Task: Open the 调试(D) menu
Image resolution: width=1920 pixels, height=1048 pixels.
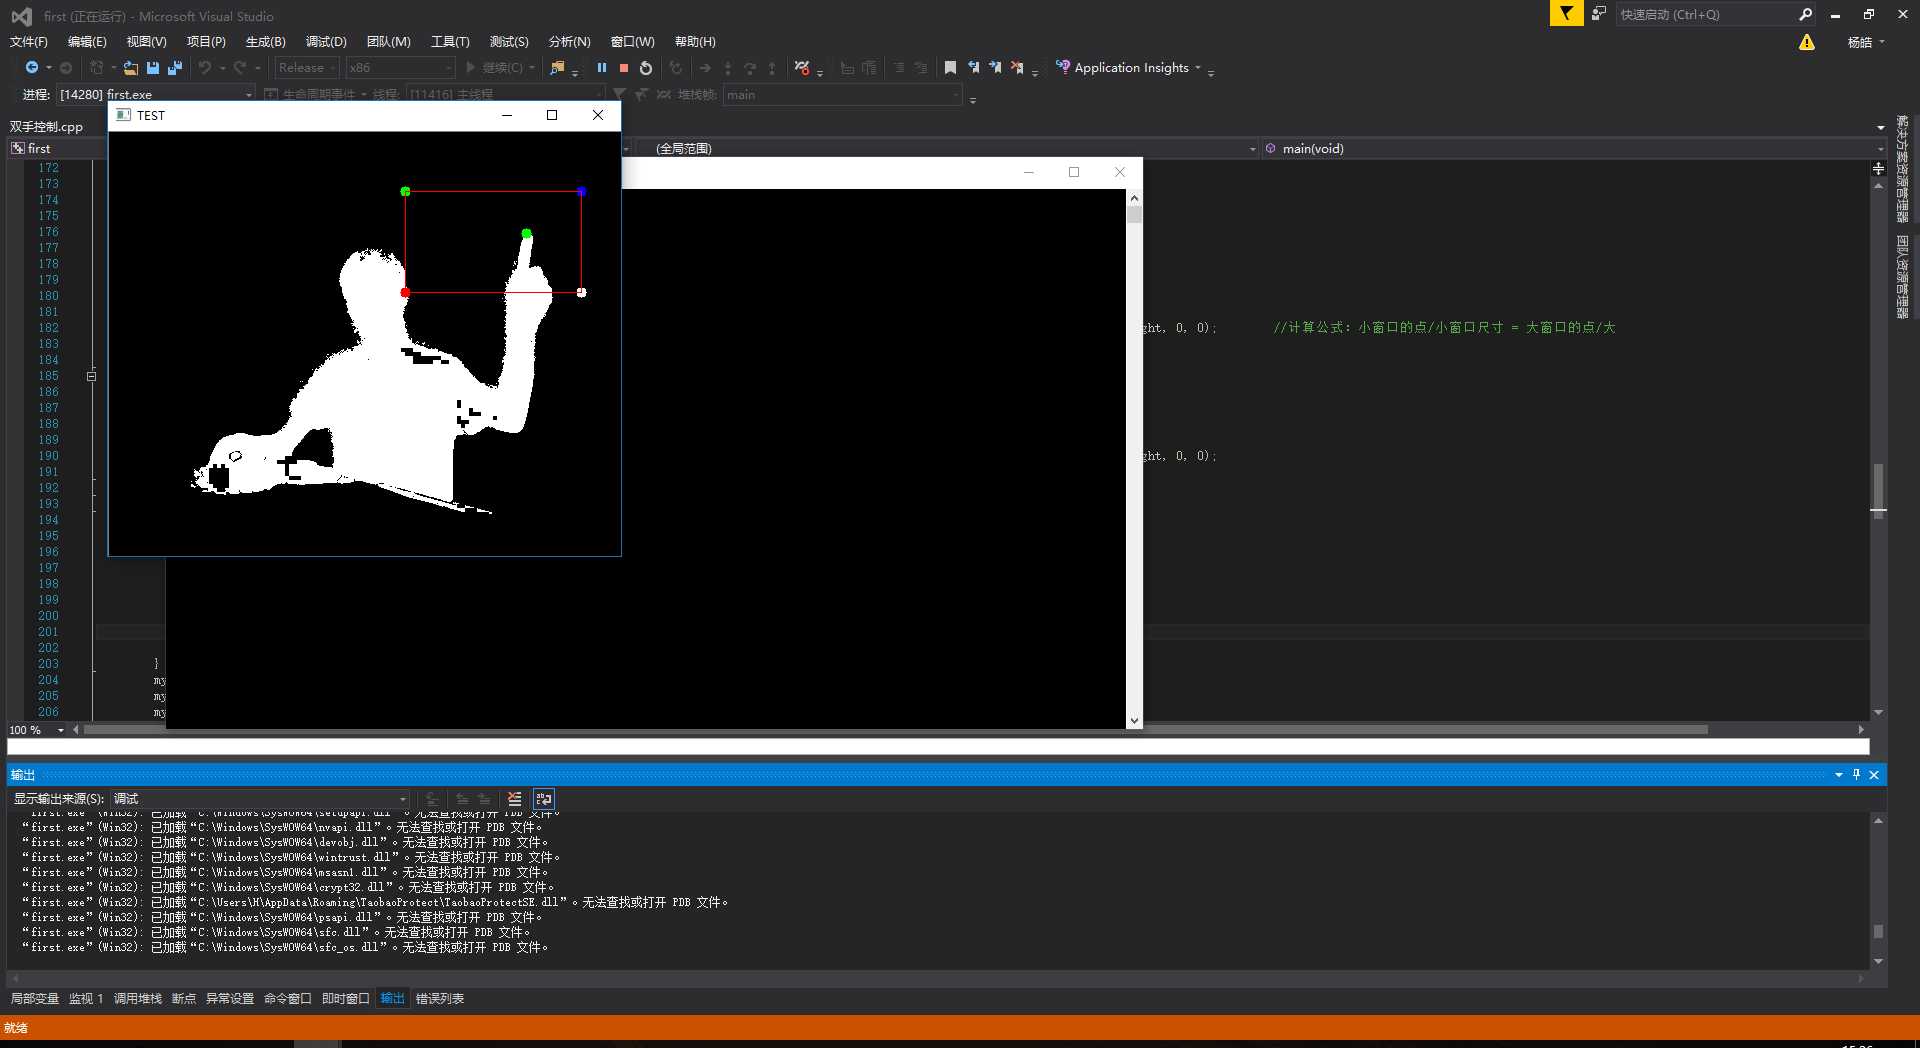Action: [326, 42]
